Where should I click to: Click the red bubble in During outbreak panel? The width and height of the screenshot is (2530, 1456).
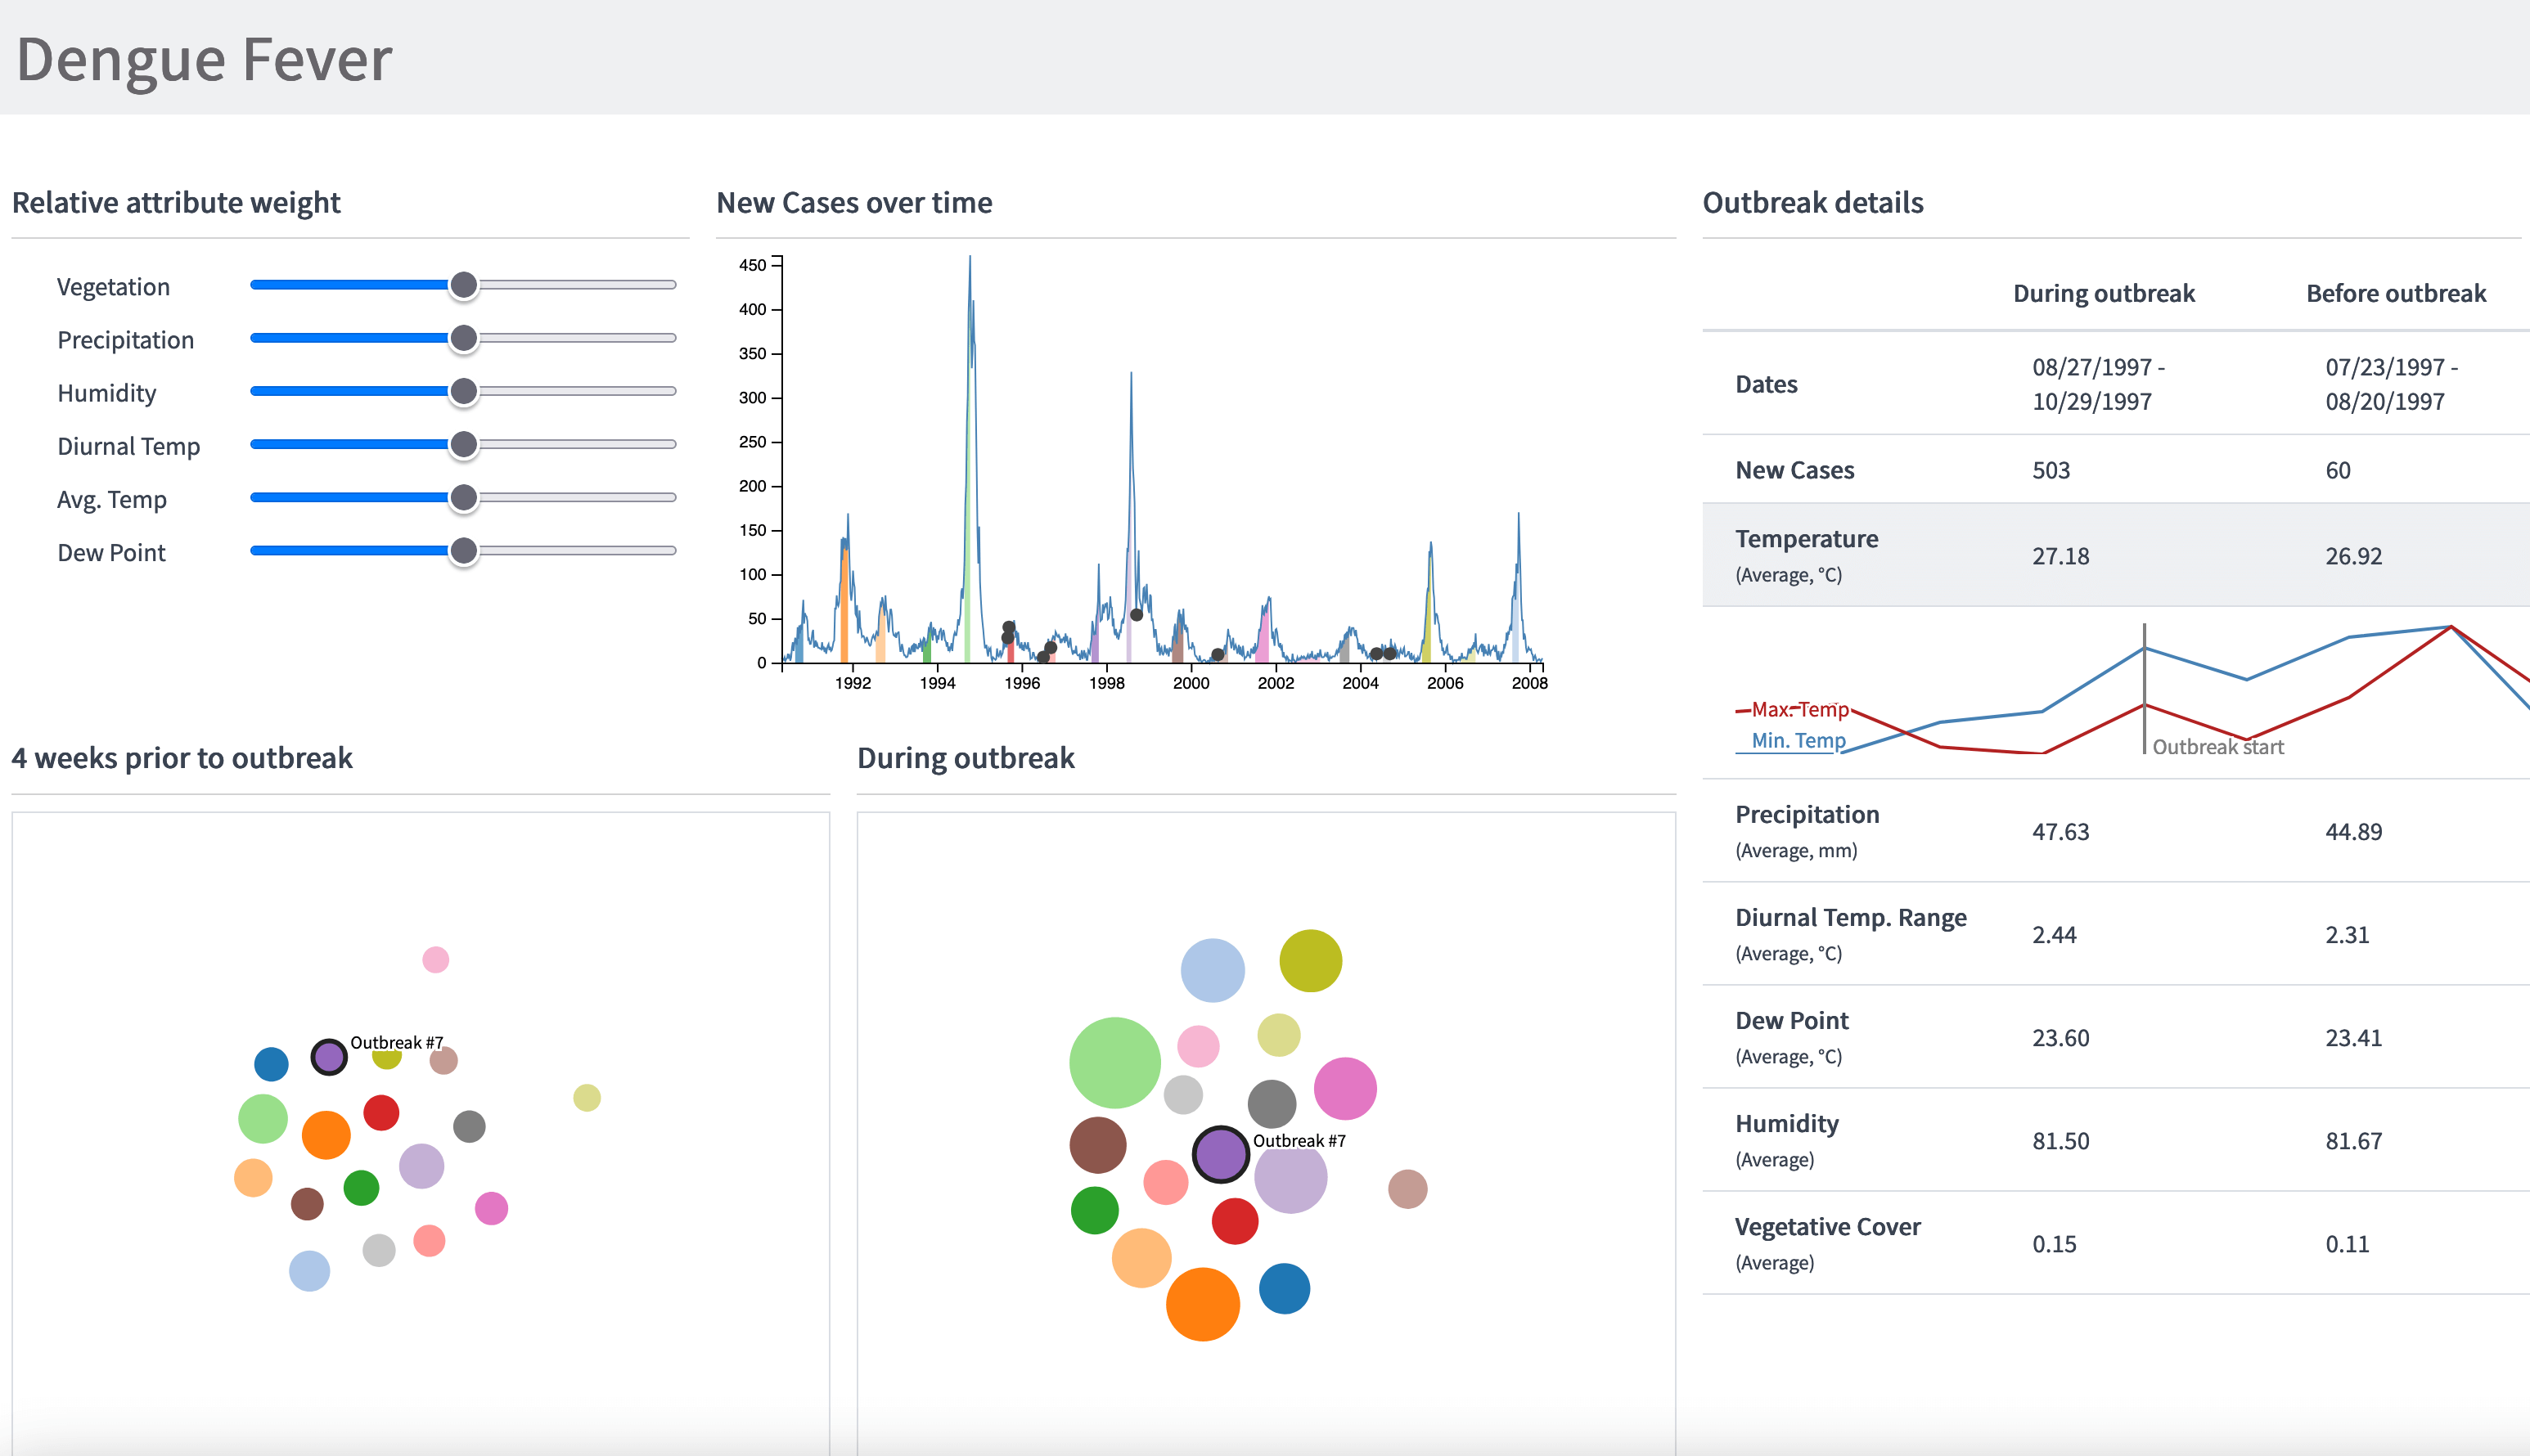[x=1235, y=1221]
